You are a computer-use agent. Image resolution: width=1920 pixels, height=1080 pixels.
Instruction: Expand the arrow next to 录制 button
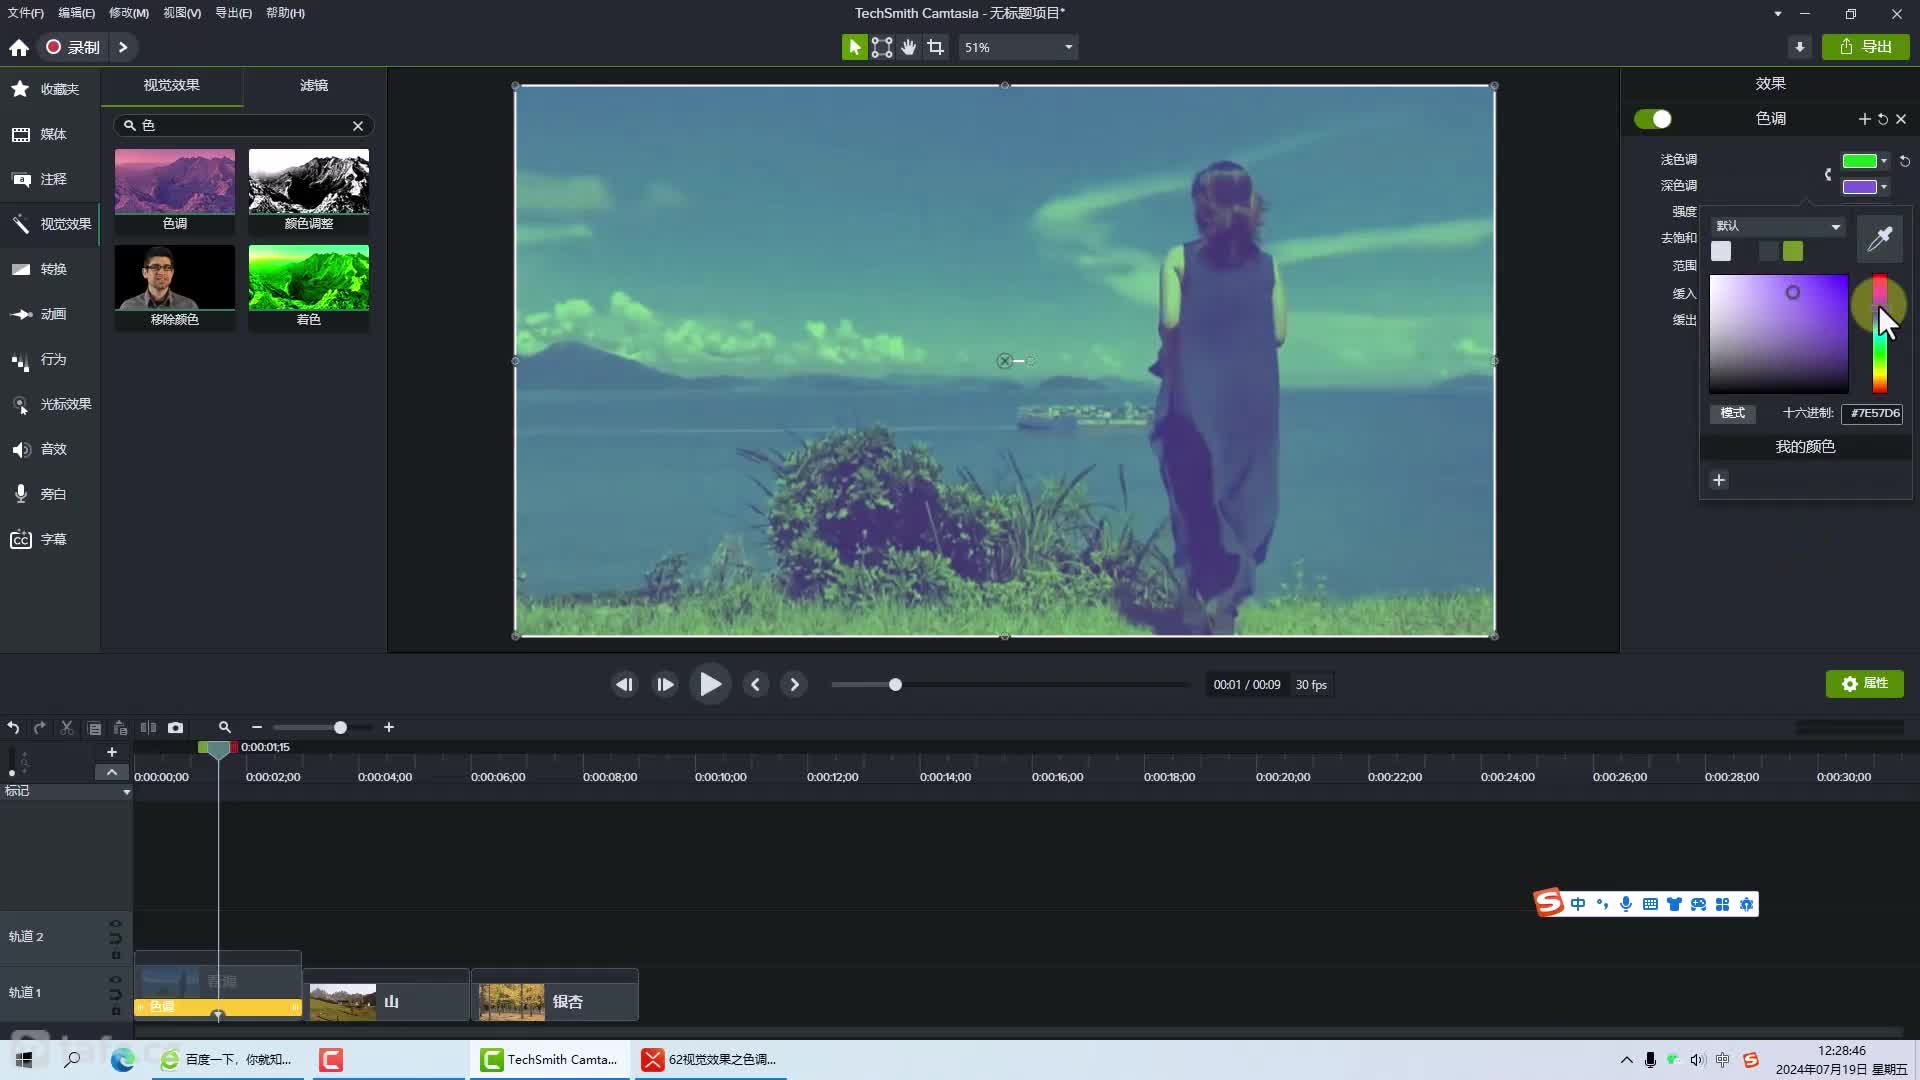pos(123,47)
